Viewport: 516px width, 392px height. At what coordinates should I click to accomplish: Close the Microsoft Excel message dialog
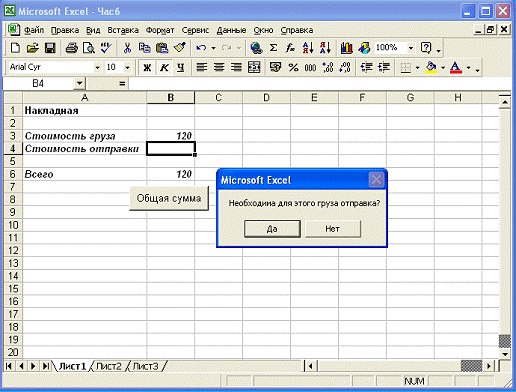click(376, 180)
